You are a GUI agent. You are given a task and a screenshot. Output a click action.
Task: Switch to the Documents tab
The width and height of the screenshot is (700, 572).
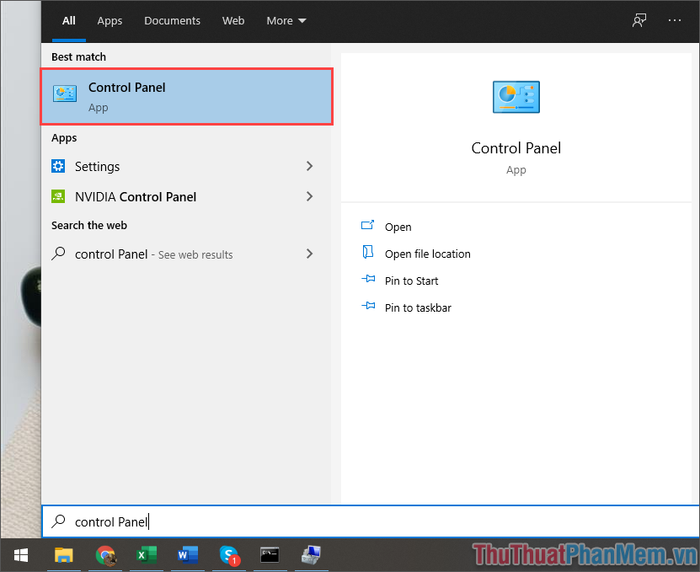pos(172,21)
